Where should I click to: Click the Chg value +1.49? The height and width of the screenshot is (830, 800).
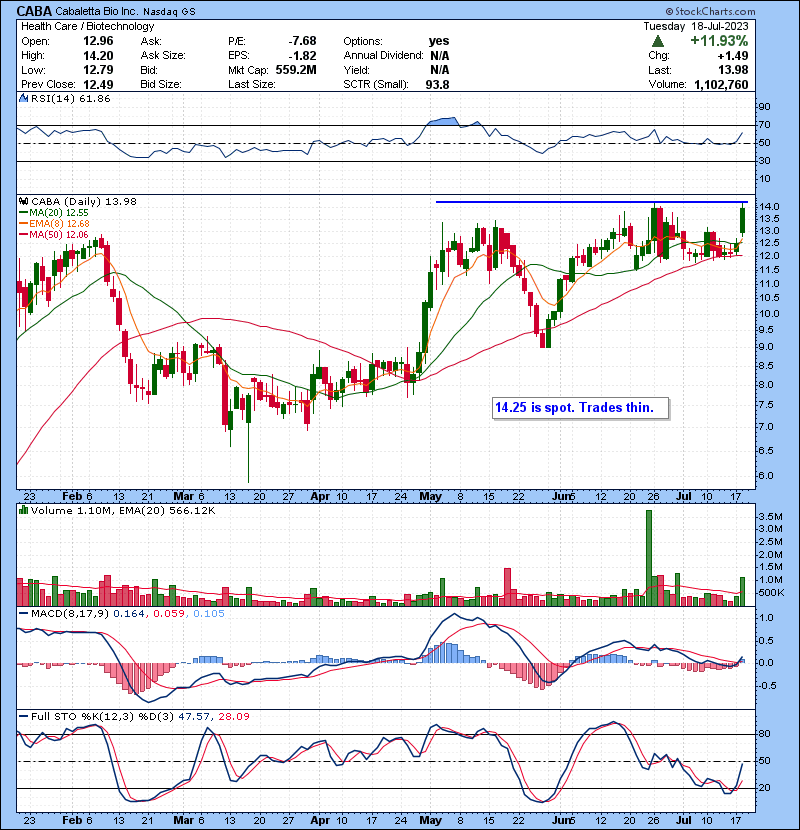(733, 56)
